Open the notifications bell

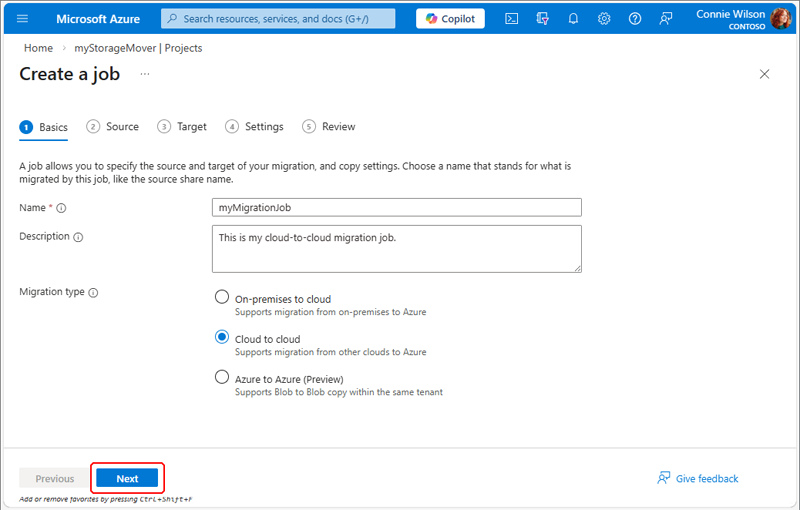[573, 19]
